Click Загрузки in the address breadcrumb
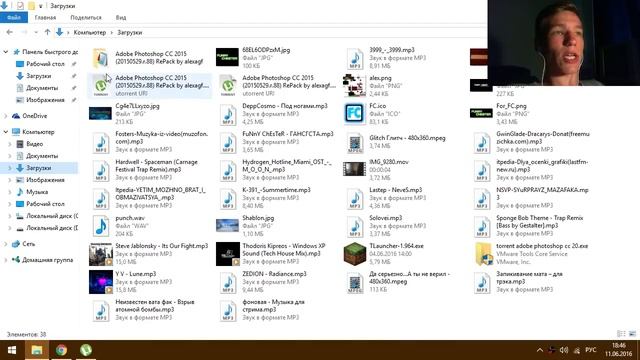The width and height of the screenshot is (640, 360). coord(129,32)
